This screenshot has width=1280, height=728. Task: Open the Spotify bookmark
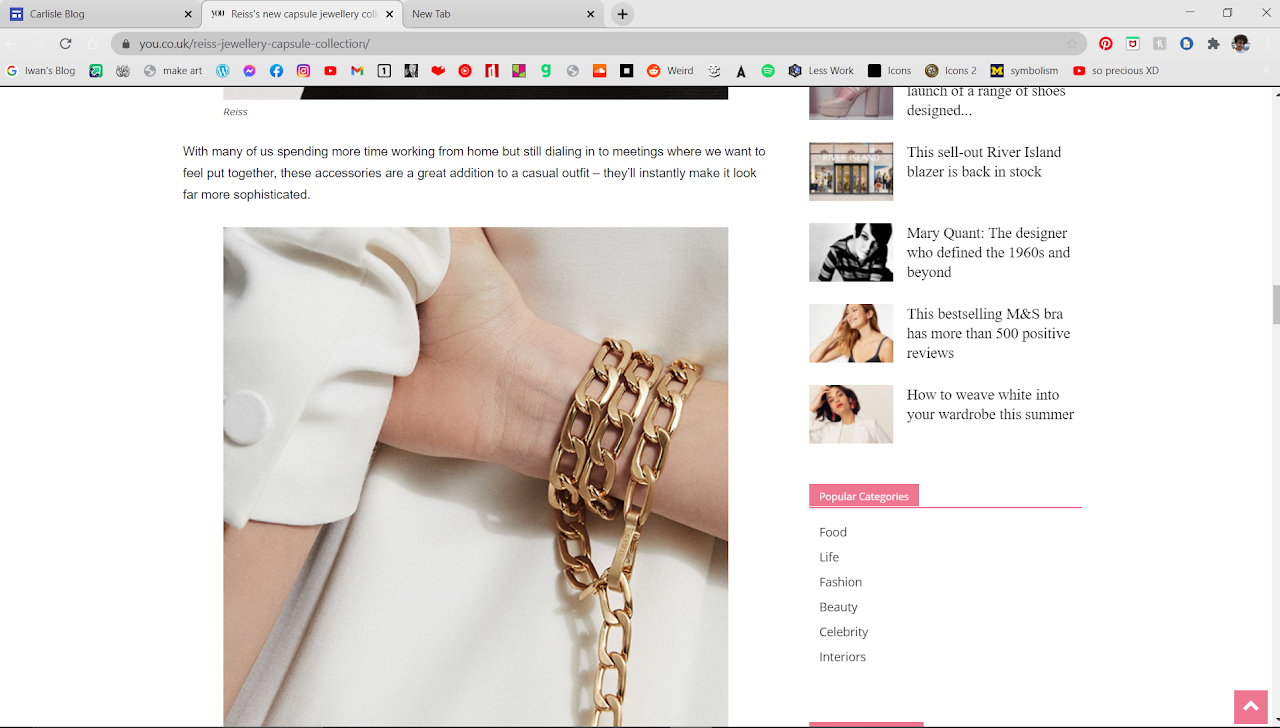(768, 71)
